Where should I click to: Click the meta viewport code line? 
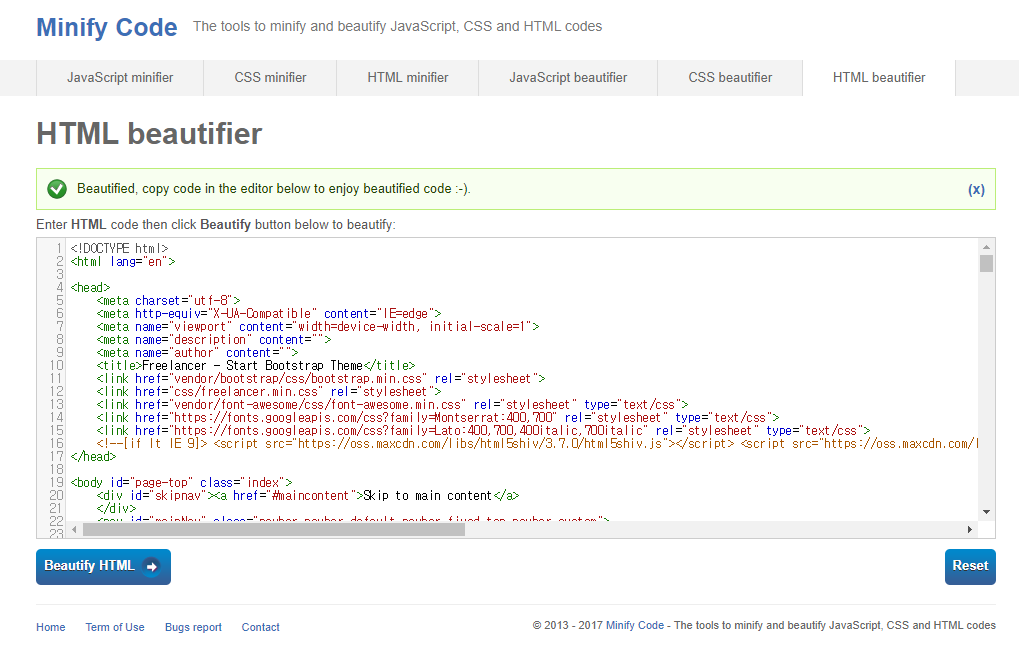(318, 326)
